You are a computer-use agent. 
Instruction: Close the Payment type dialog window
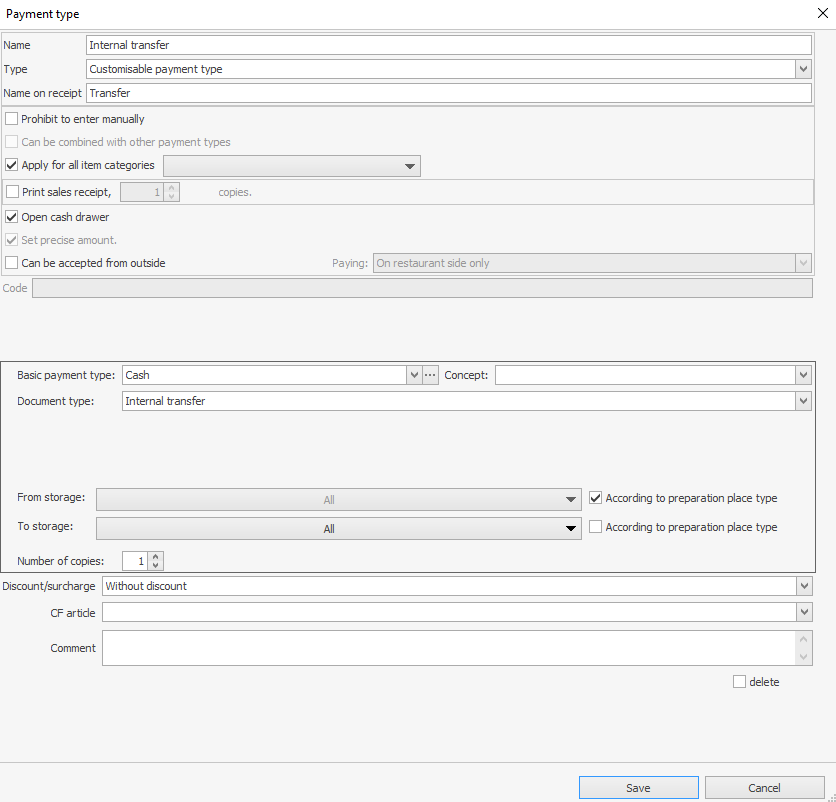[x=821, y=14]
